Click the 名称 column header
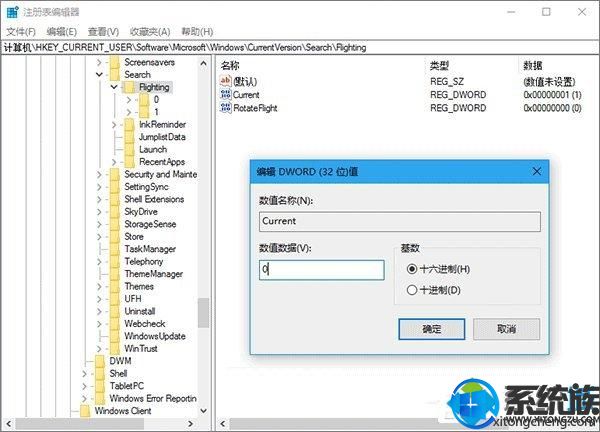Screen dimensions: 600x432 [x=230, y=66]
